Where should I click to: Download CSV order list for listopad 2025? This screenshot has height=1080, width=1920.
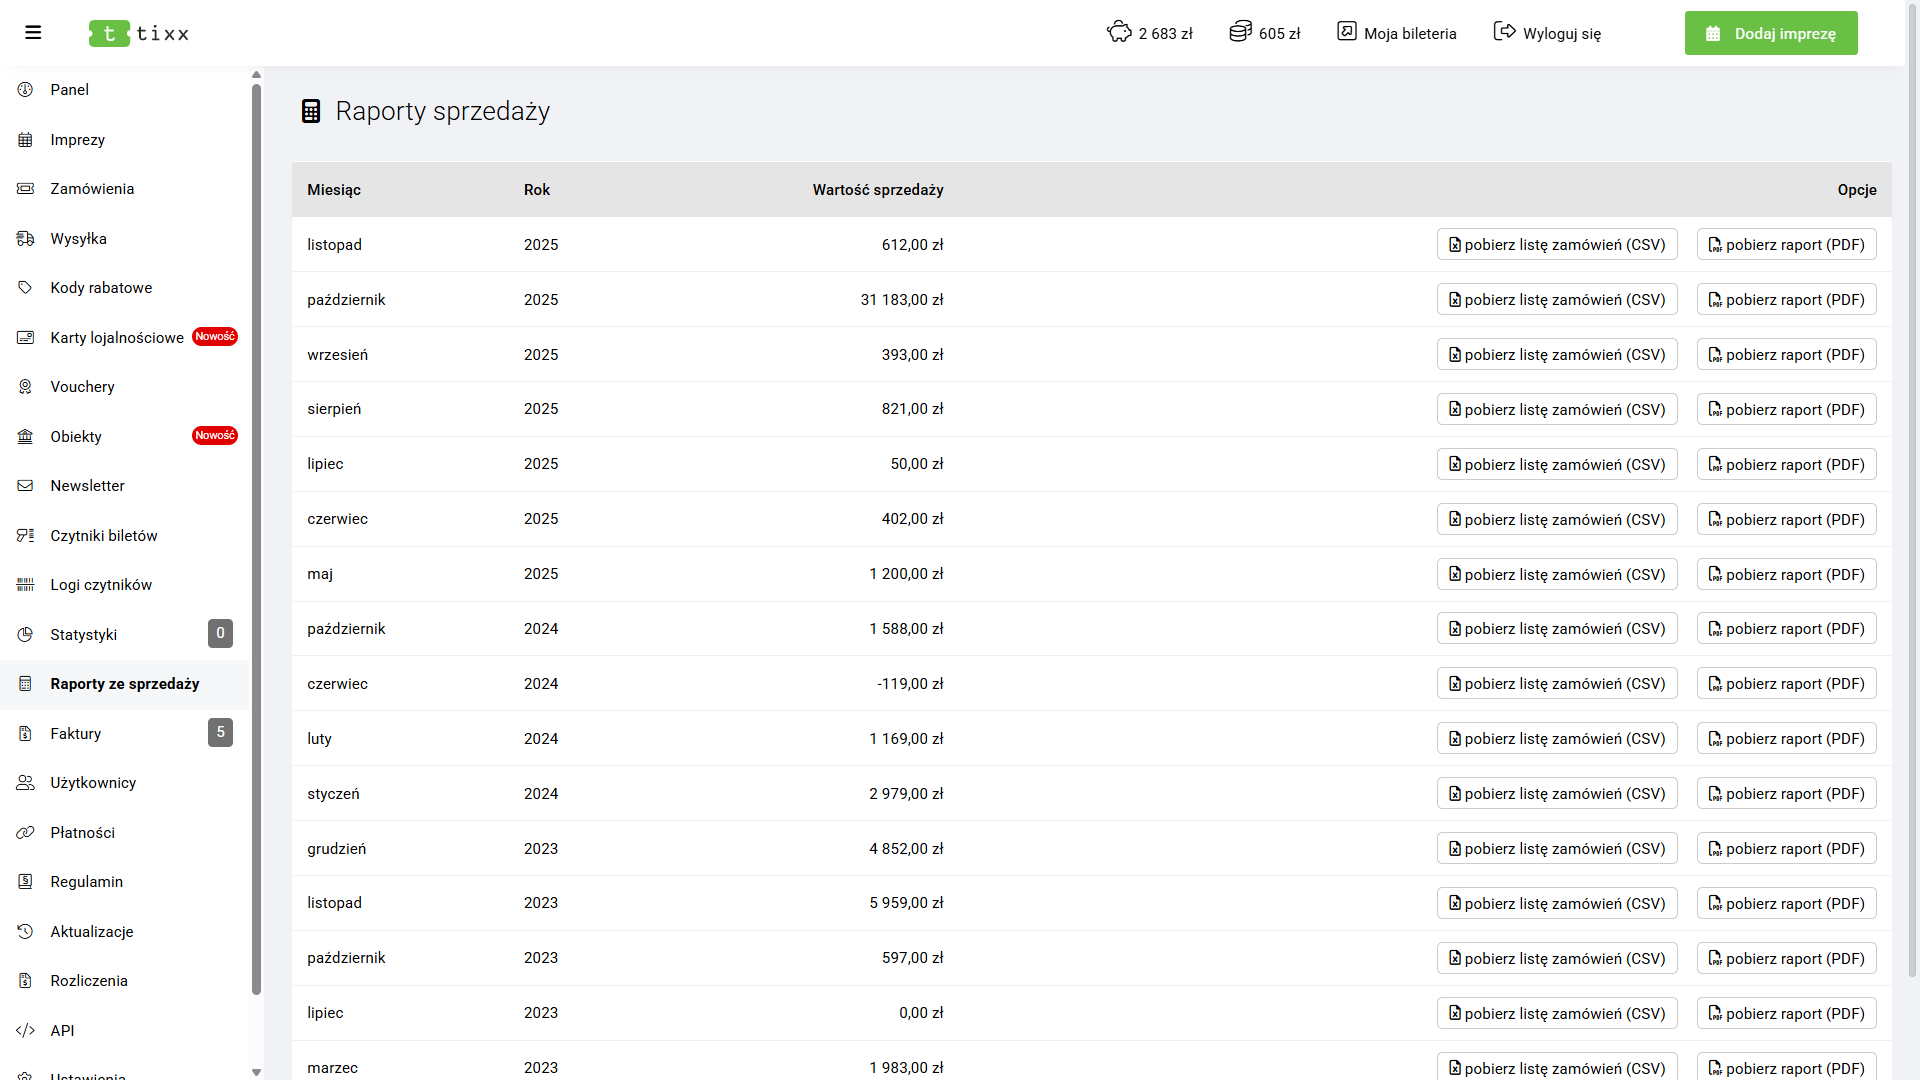pos(1556,245)
